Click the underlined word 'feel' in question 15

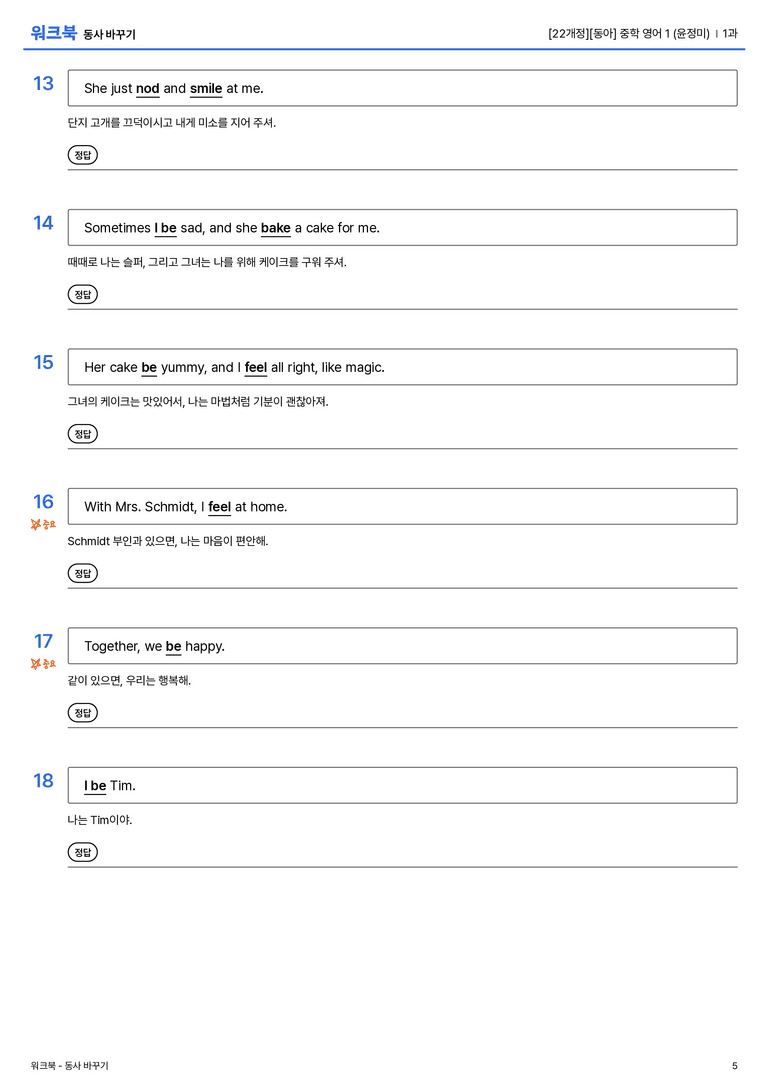click(x=256, y=367)
